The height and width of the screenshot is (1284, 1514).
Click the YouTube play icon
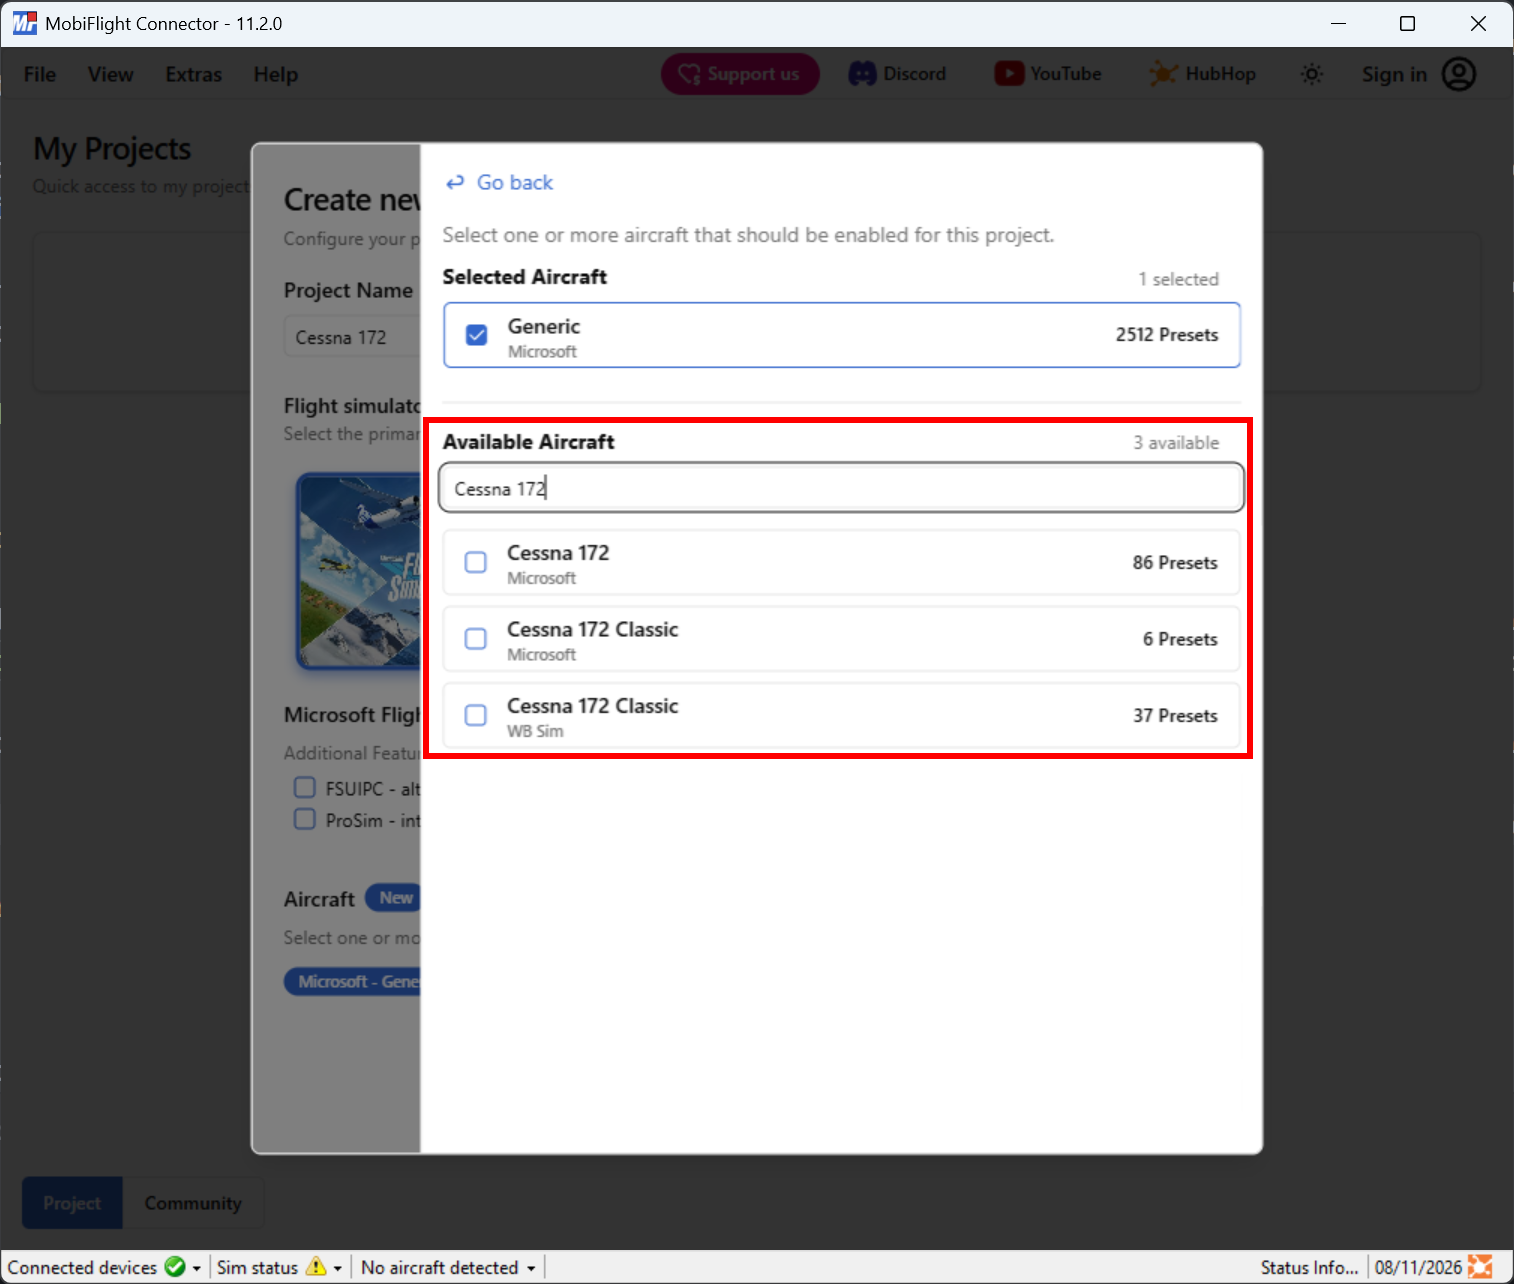tap(1009, 74)
